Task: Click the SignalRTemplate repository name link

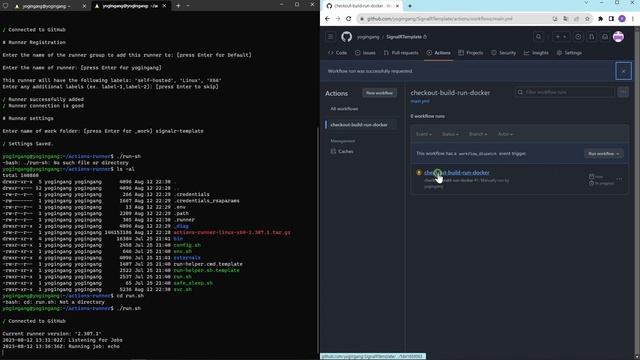Action: click(404, 37)
